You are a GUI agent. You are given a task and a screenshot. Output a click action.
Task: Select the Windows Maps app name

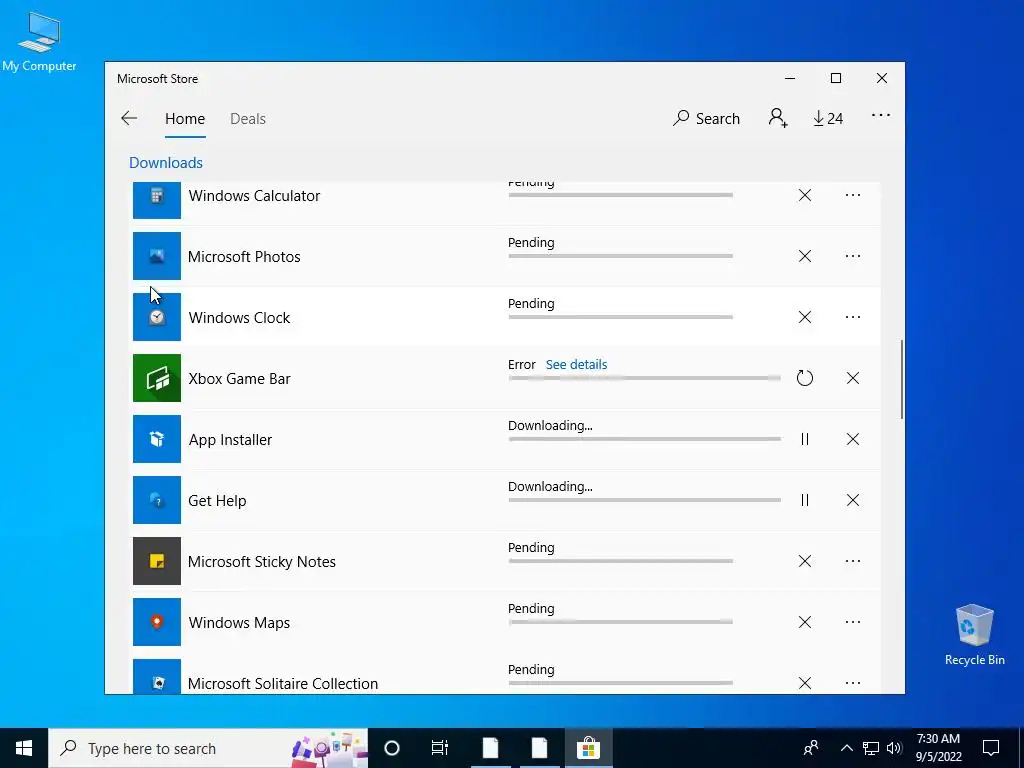click(x=239, y=622)
